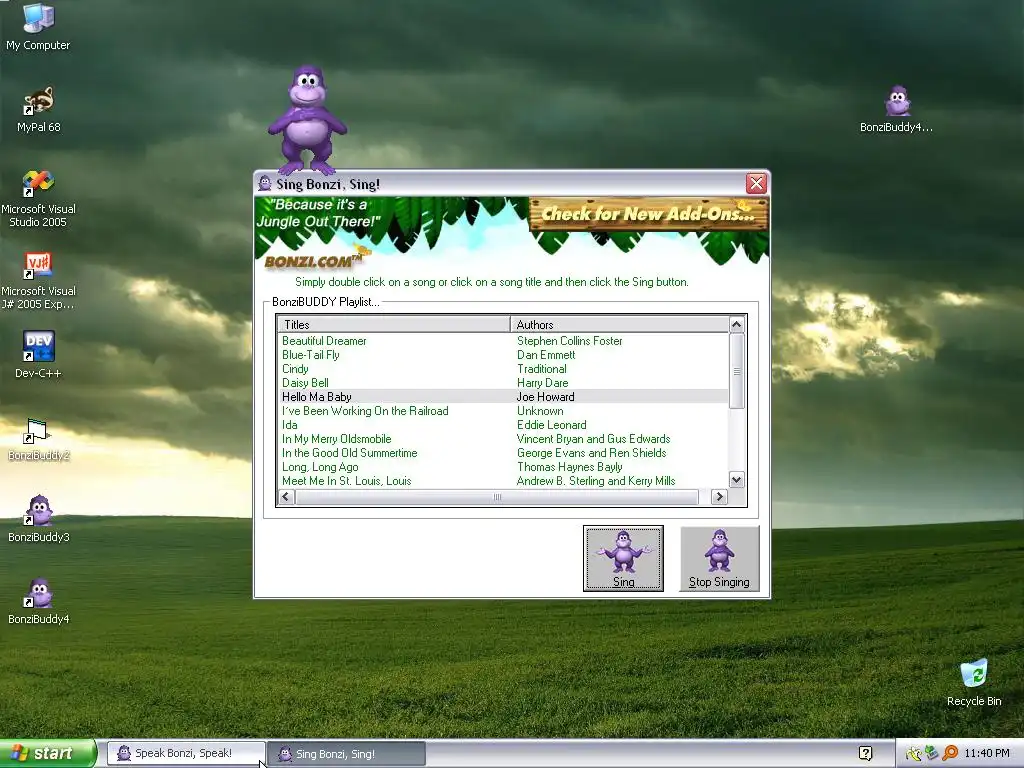This screenshot has width=1024, height=768.
Task: Select the song Beautiful Dreamer
Action: pyautogui.click(x=324, y=341)
